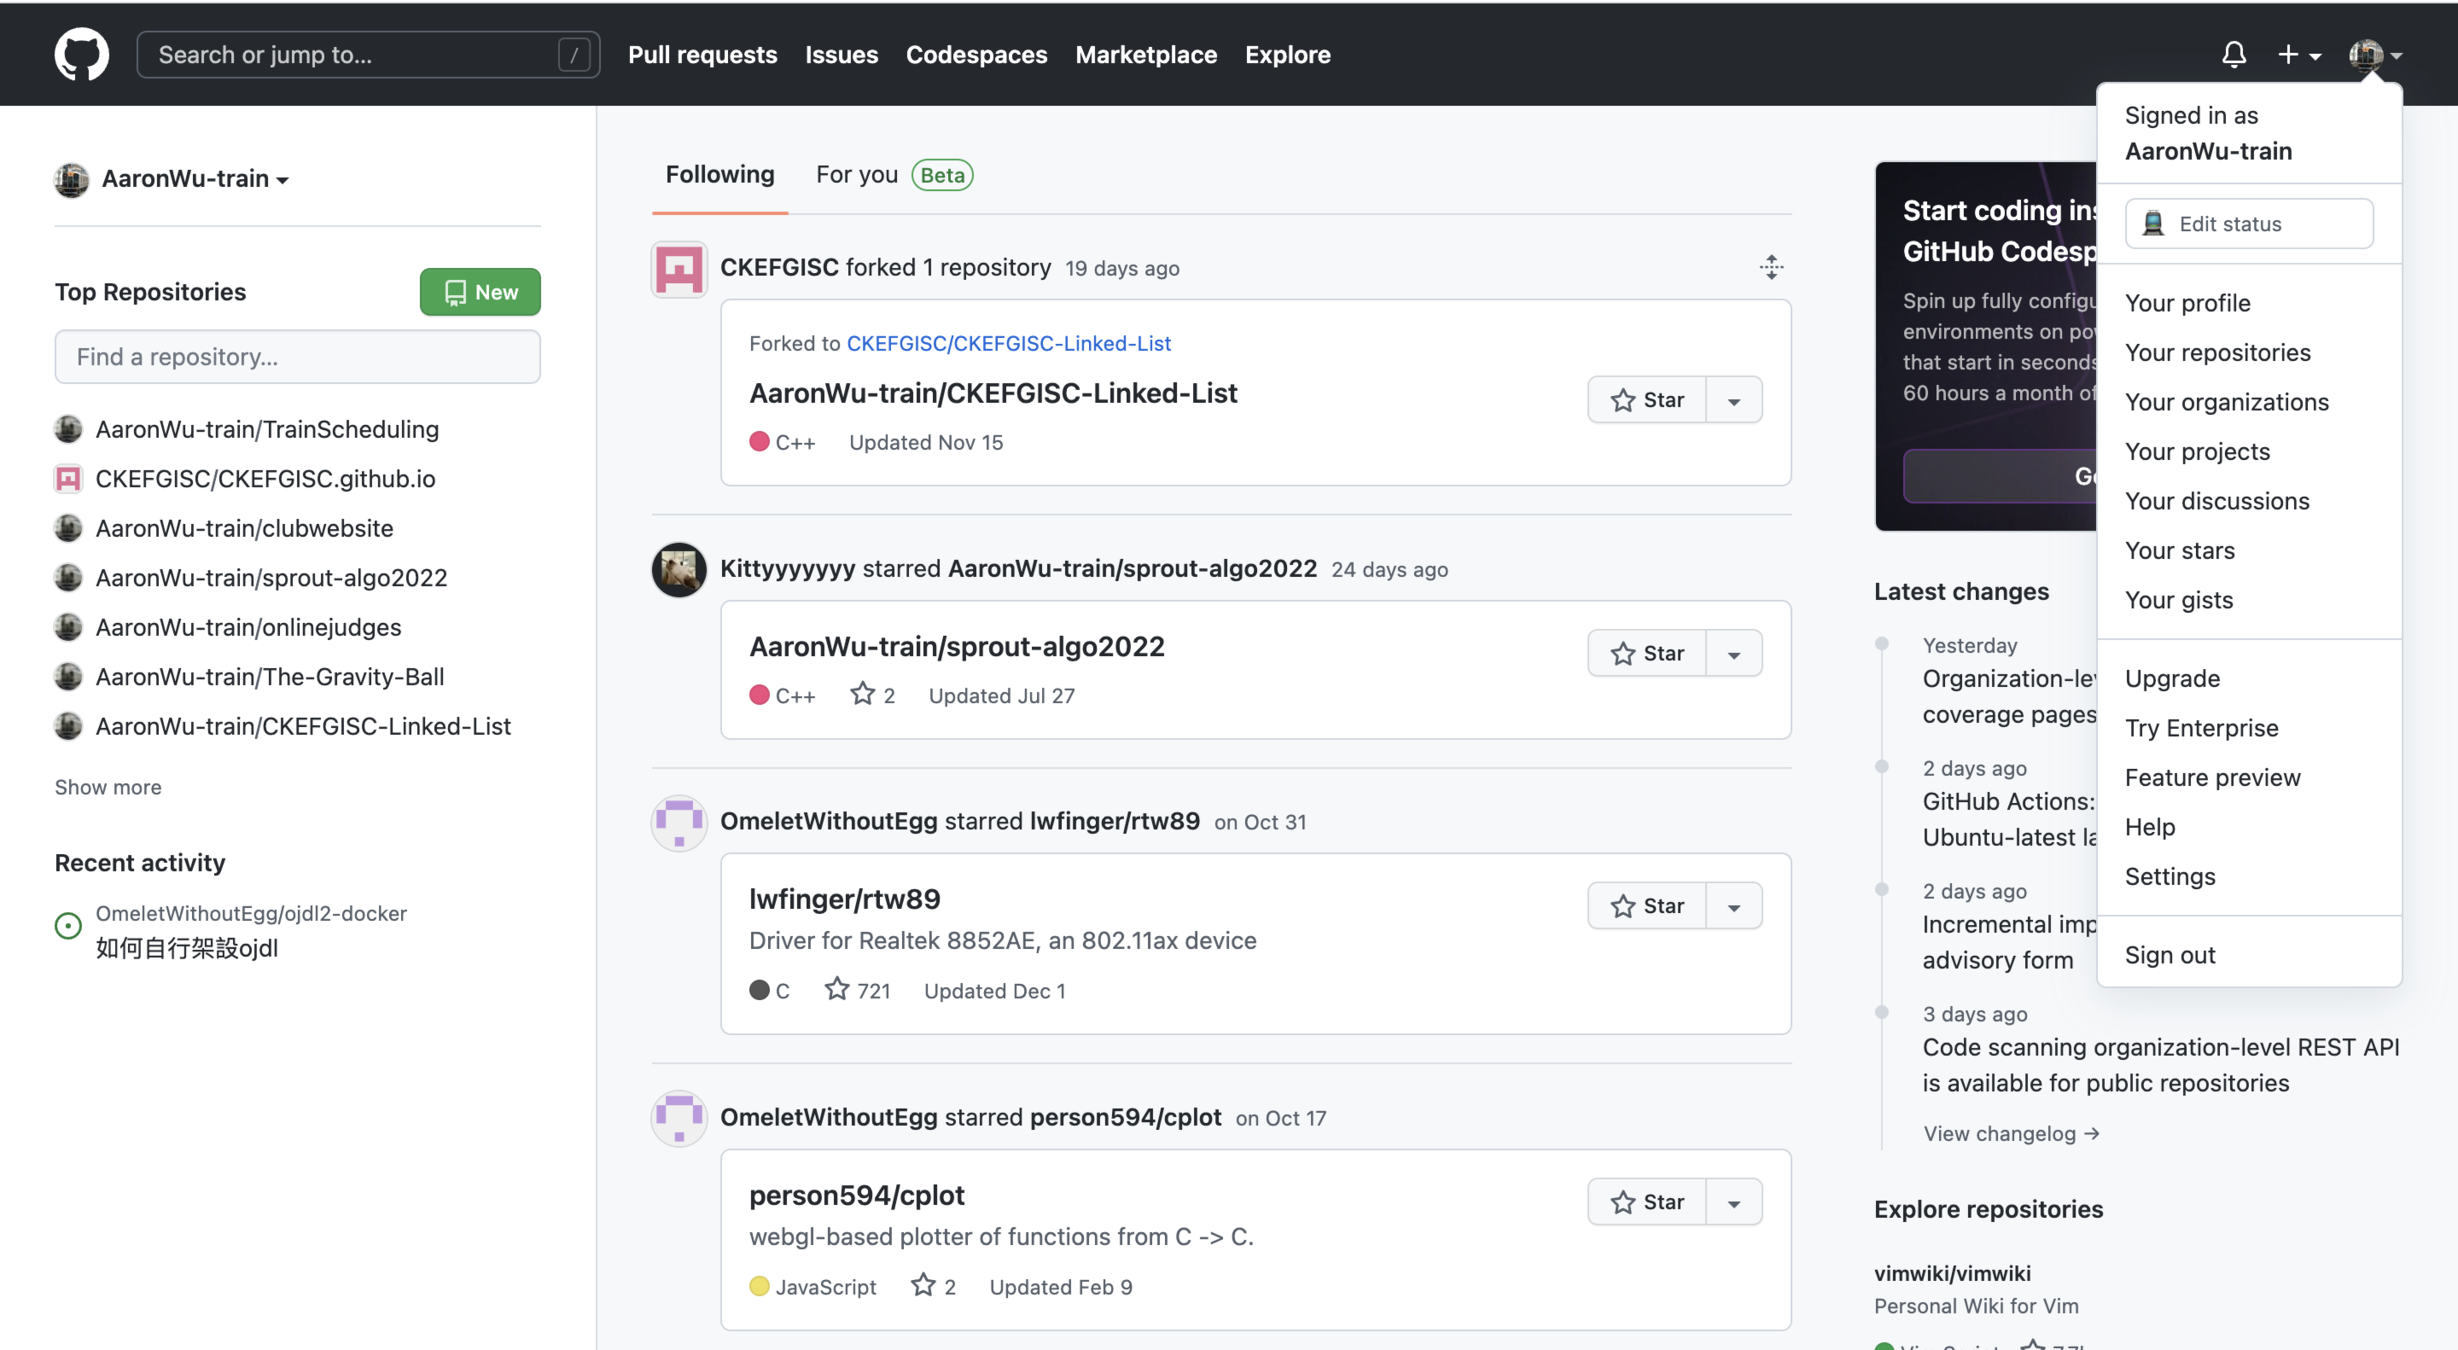Open star list dropdown for CKEFGISC-Linked-List

1733,400
